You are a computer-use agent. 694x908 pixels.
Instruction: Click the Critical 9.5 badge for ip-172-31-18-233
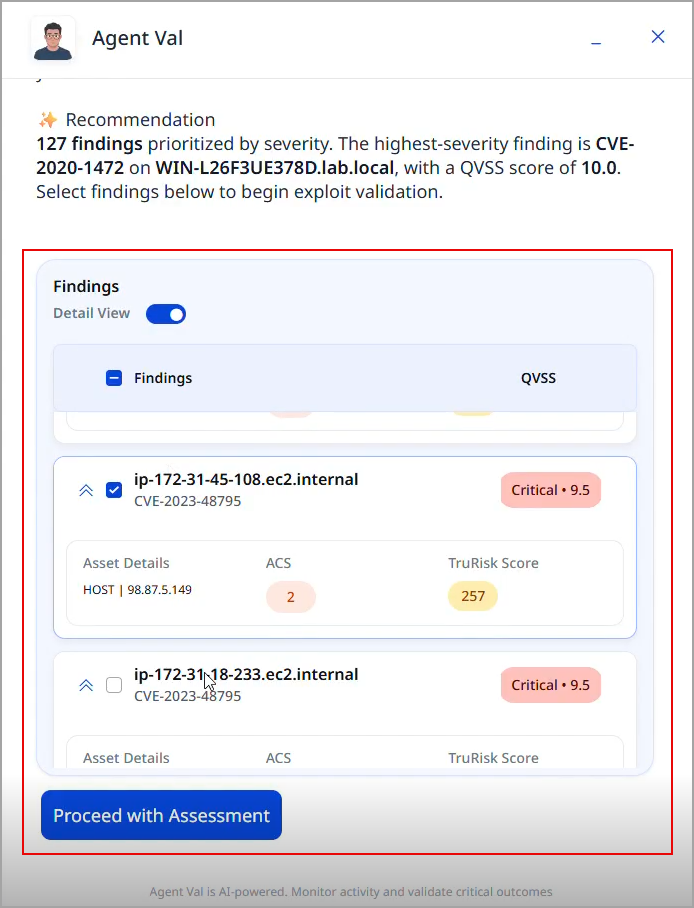click(x=550, y=685)
